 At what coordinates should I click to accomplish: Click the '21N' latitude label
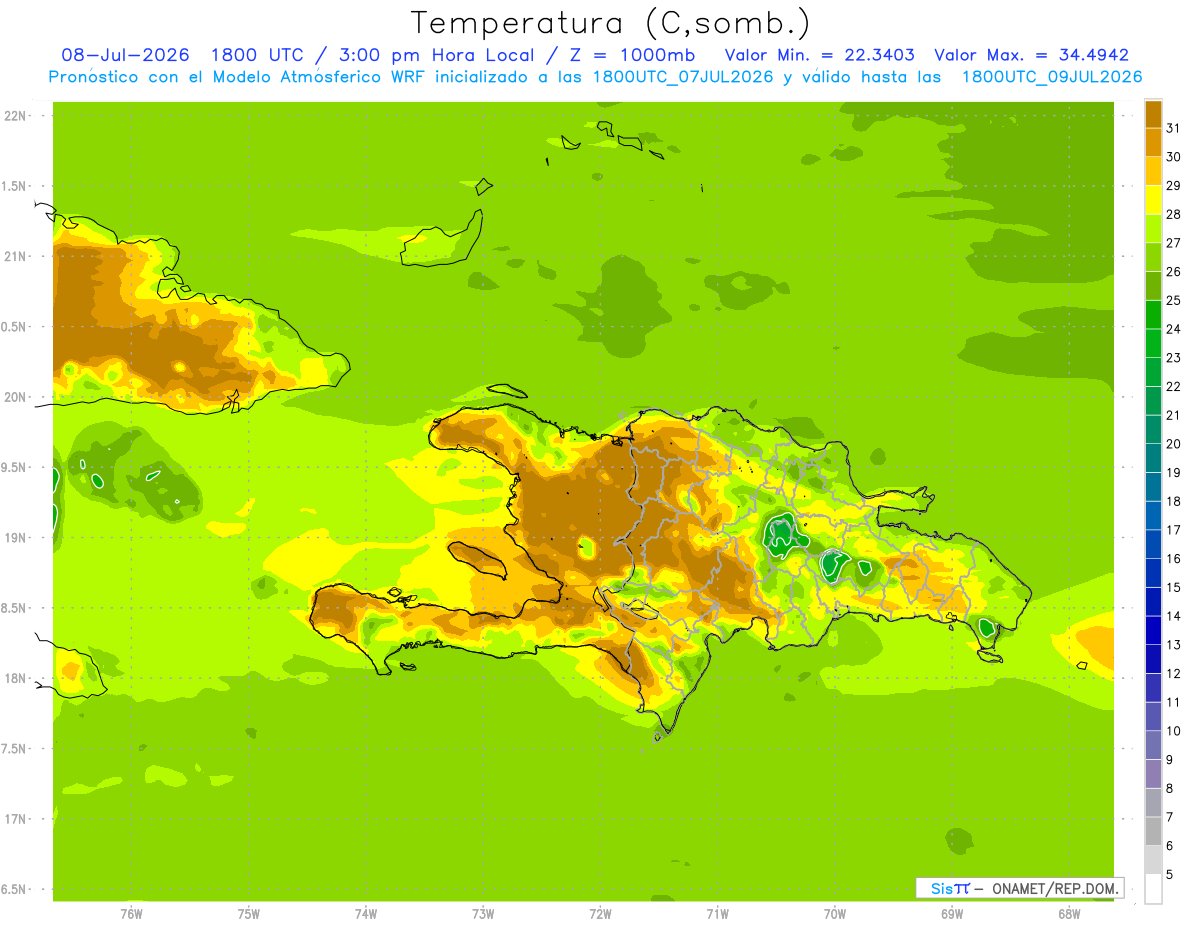coord(15,256)
